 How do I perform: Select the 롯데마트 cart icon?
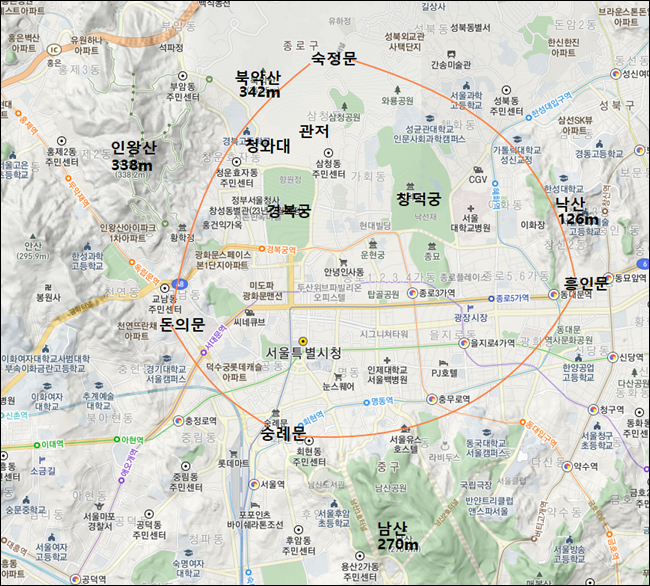[234, 453]
